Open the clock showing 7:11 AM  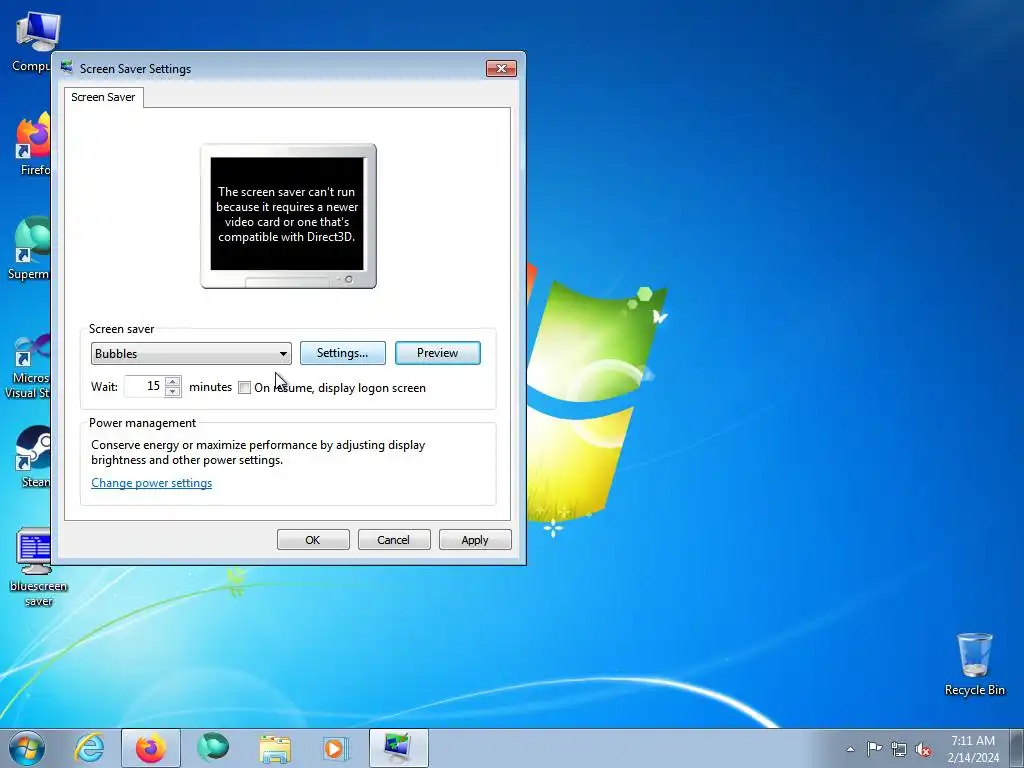pos(973,749)
